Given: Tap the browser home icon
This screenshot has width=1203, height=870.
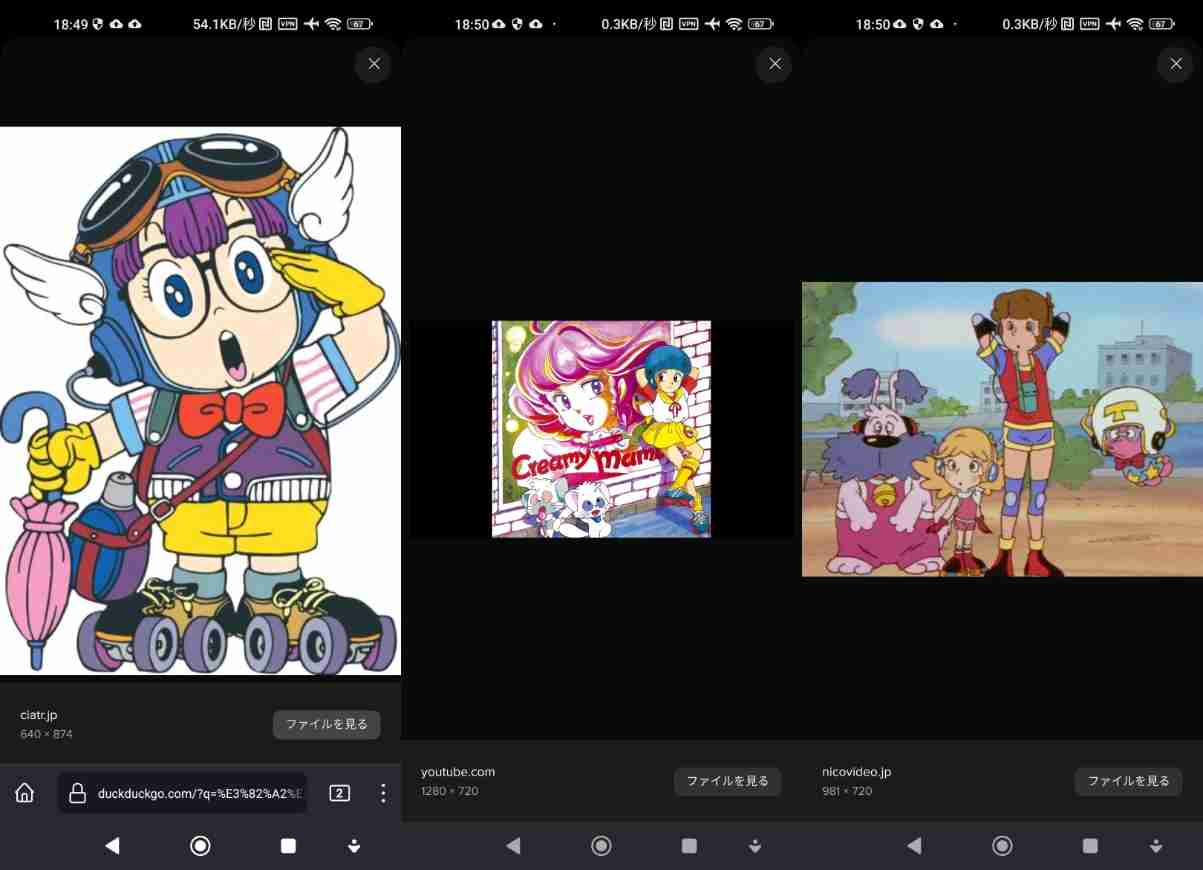Looking at the screenshot, I should (x=25, y=793).
